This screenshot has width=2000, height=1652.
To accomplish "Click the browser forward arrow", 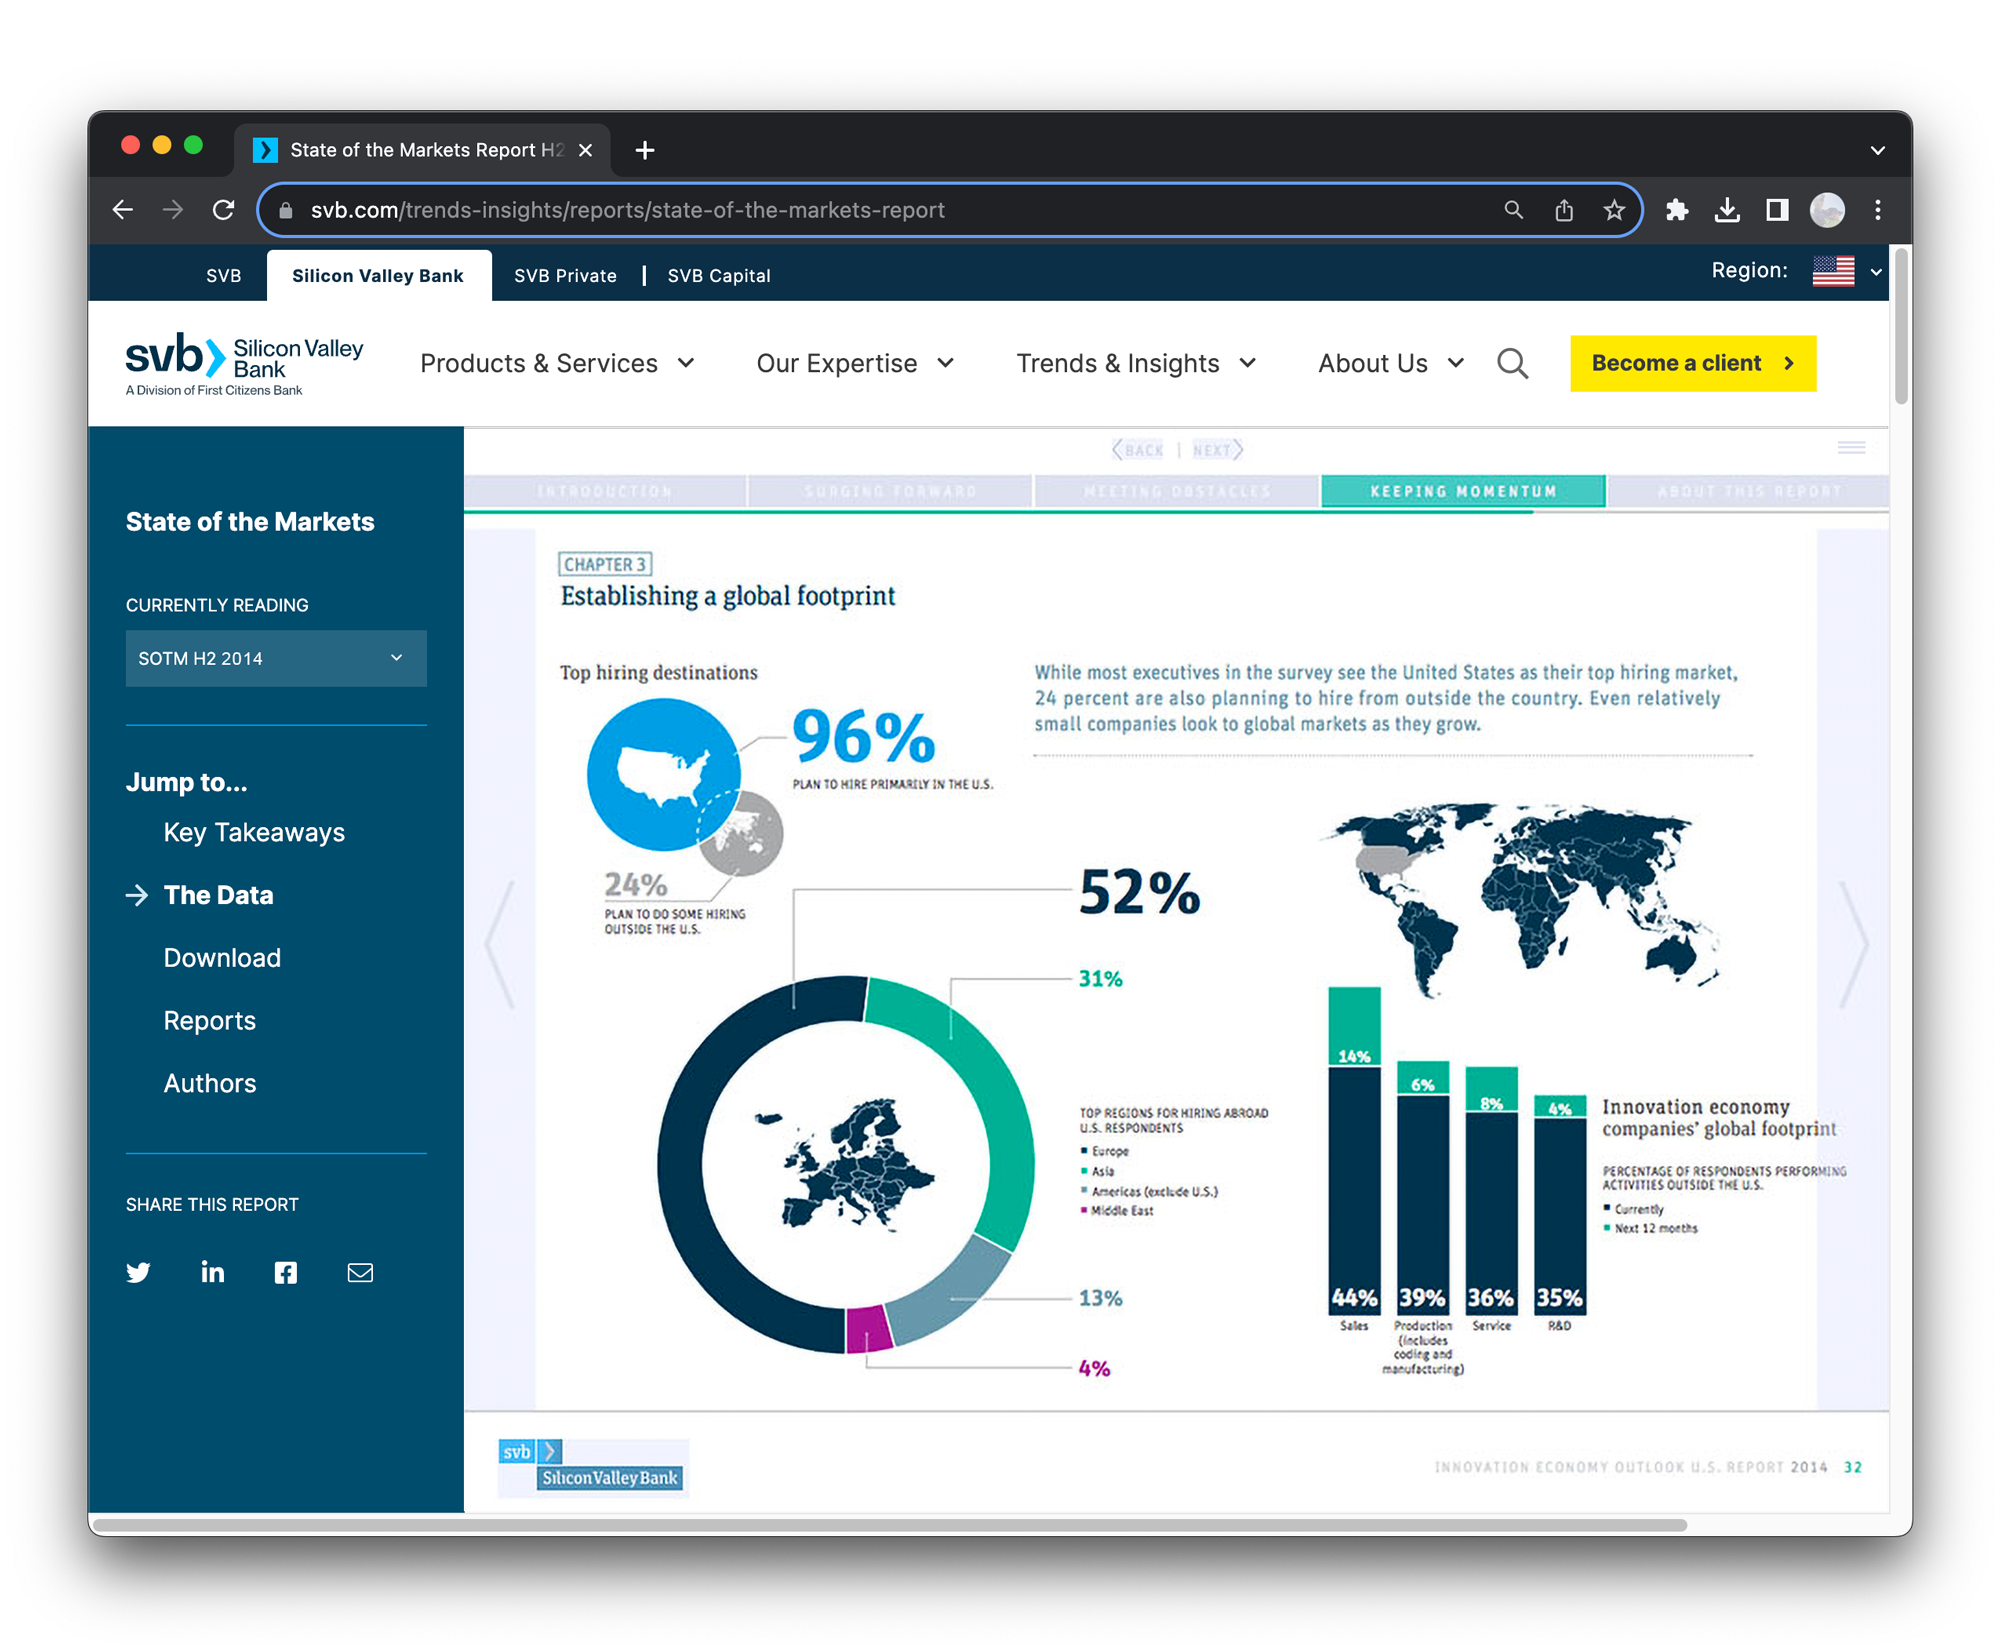I will [173, 210].
